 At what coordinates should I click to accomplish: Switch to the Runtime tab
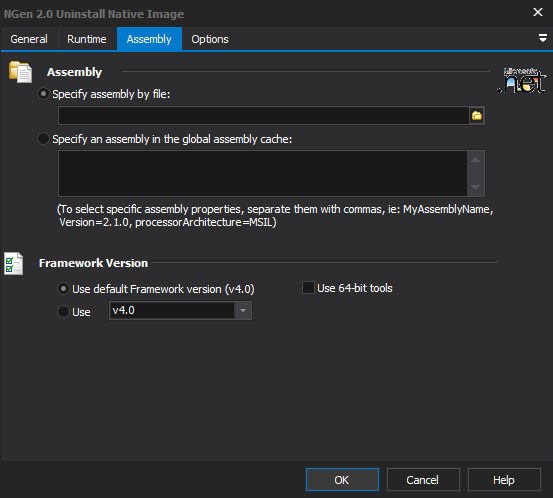pyautogui.click(x=87, y=39)
